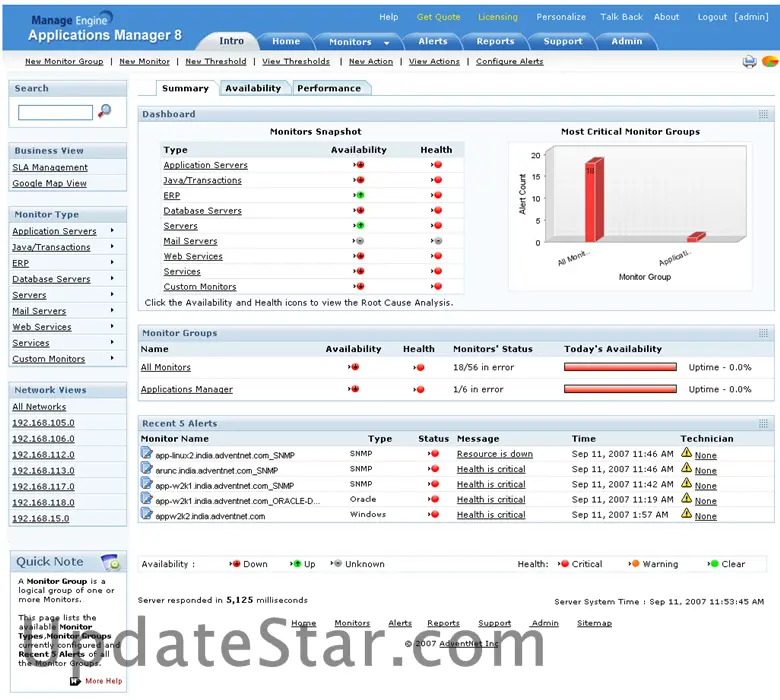The width and height of the screenshot is (780, 700).
Task: Click edit icon for appw2k2 Windows alert
Action: pos(146,513)
